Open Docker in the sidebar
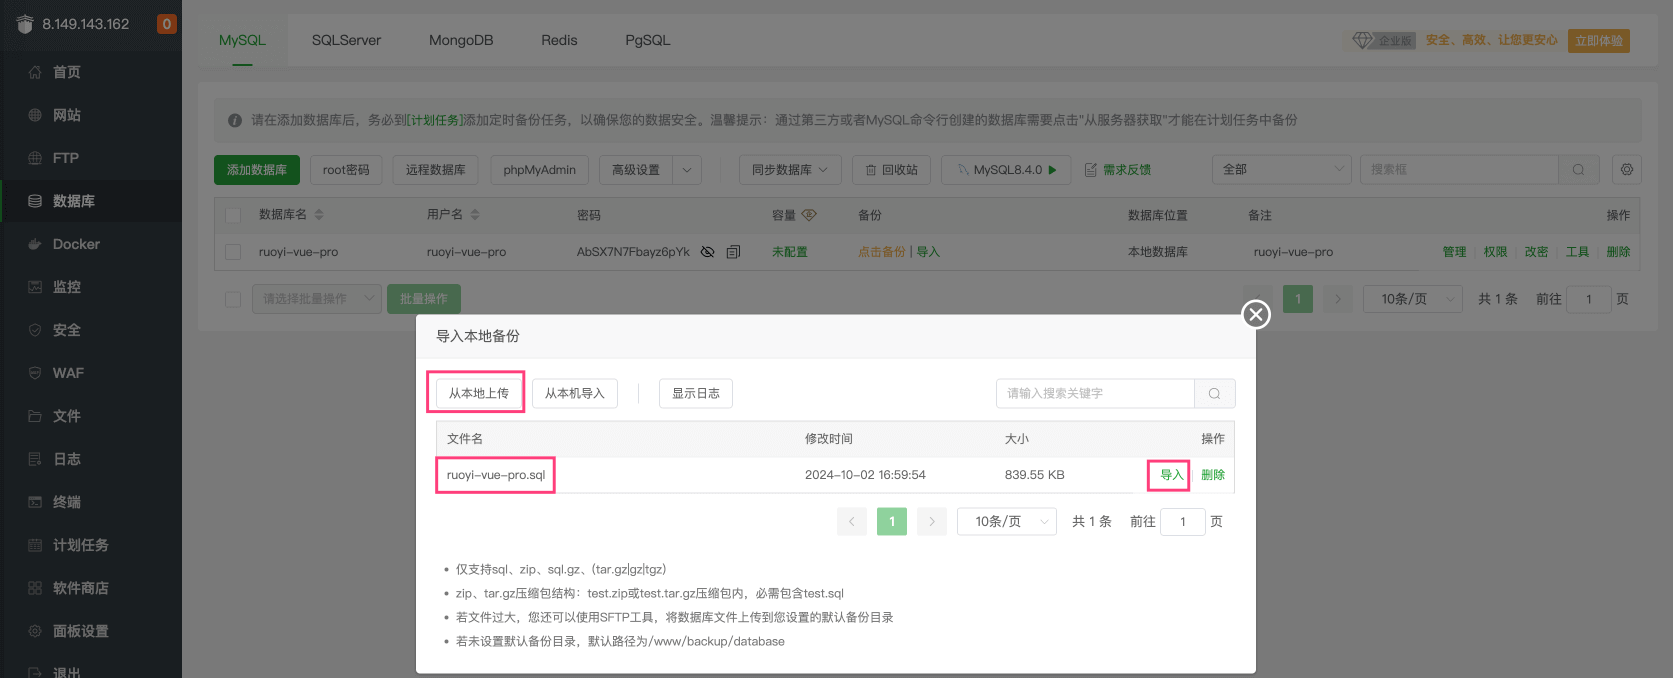Screen dimensions: 1673x678 [76, 244]
